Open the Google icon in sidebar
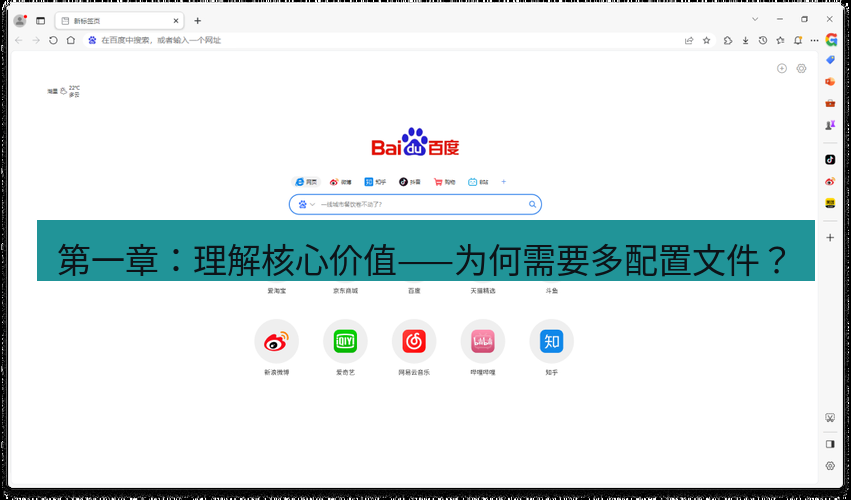851x500 pixels. point(831,40)
